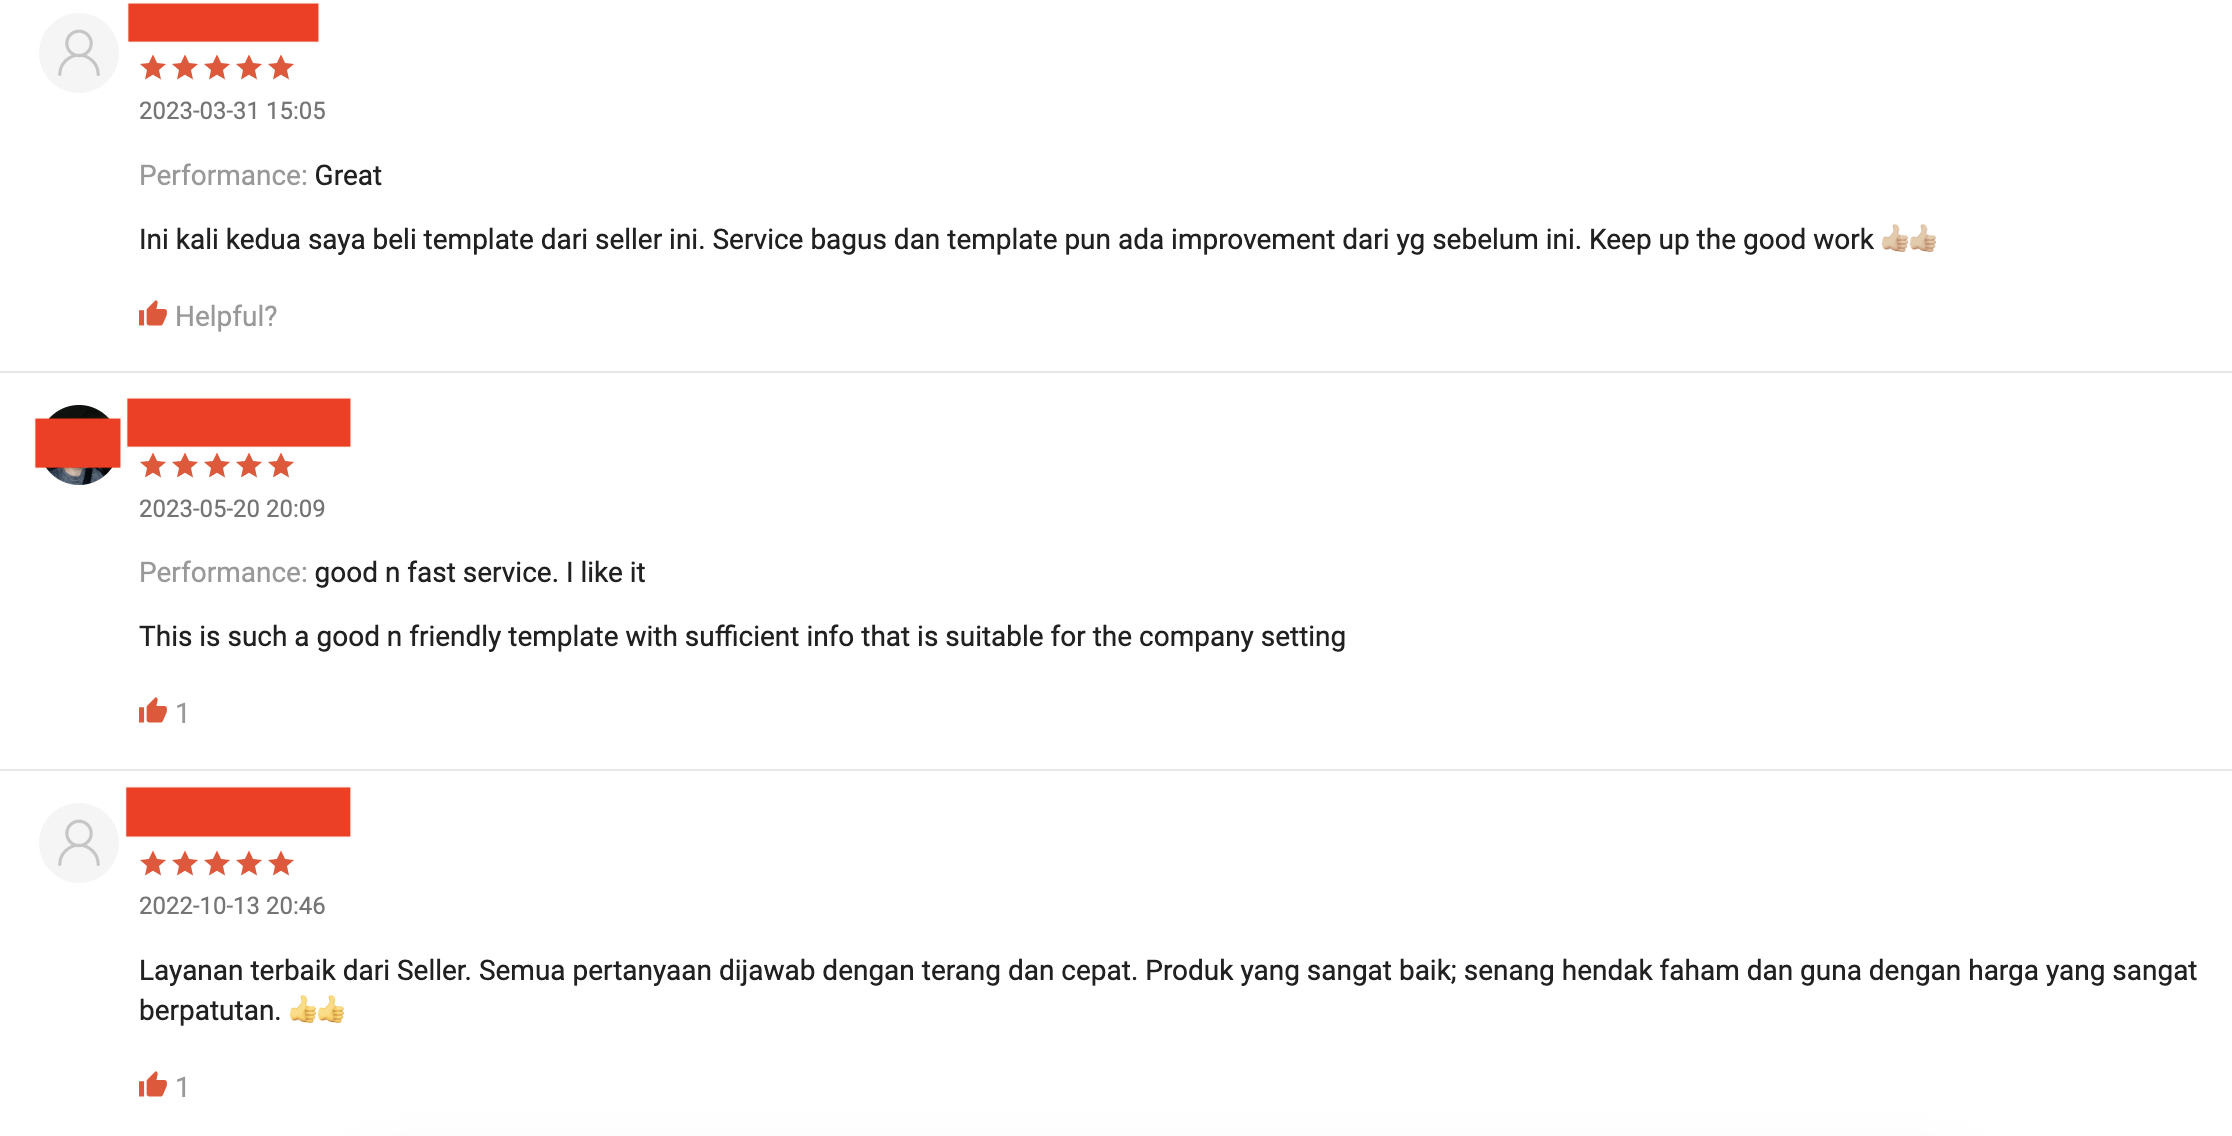Image resolution: width=2232 pixels, height=1136 pixels.
Task: Click the "2023-03-31 15:05" review timestamp
Action: (232, 111)
